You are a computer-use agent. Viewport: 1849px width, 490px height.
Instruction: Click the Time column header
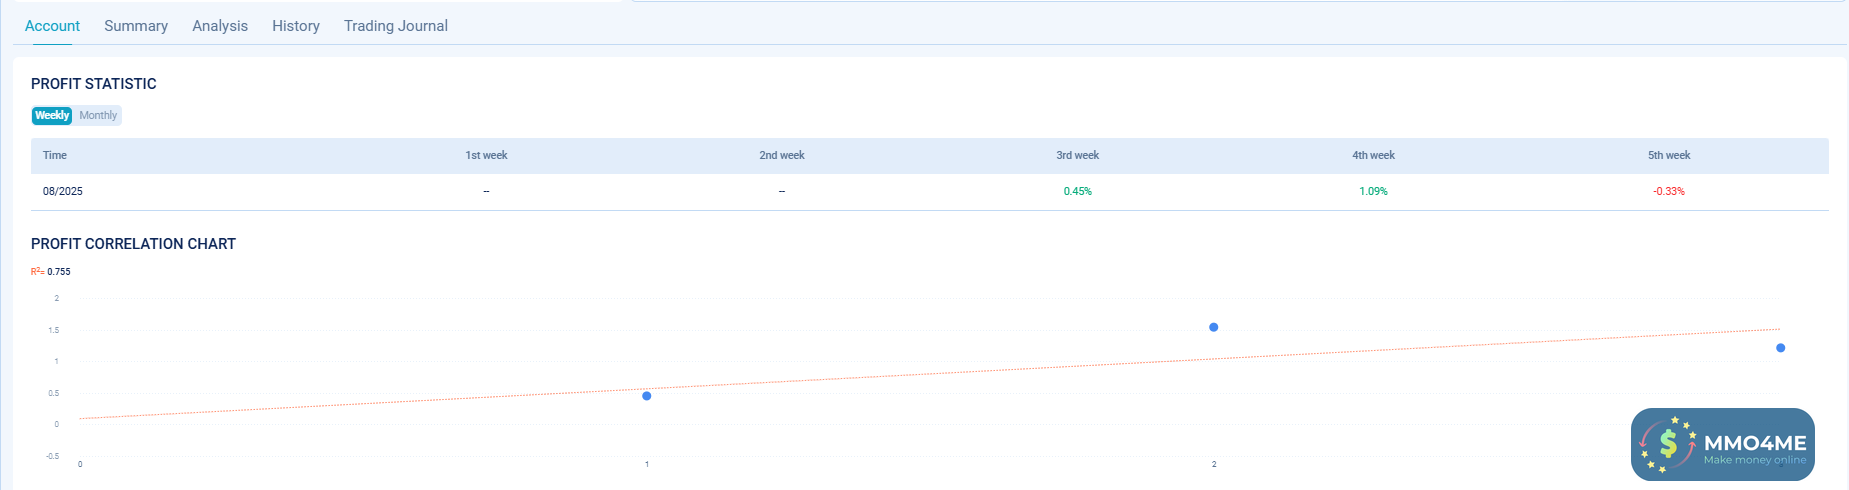click(55, 155)
